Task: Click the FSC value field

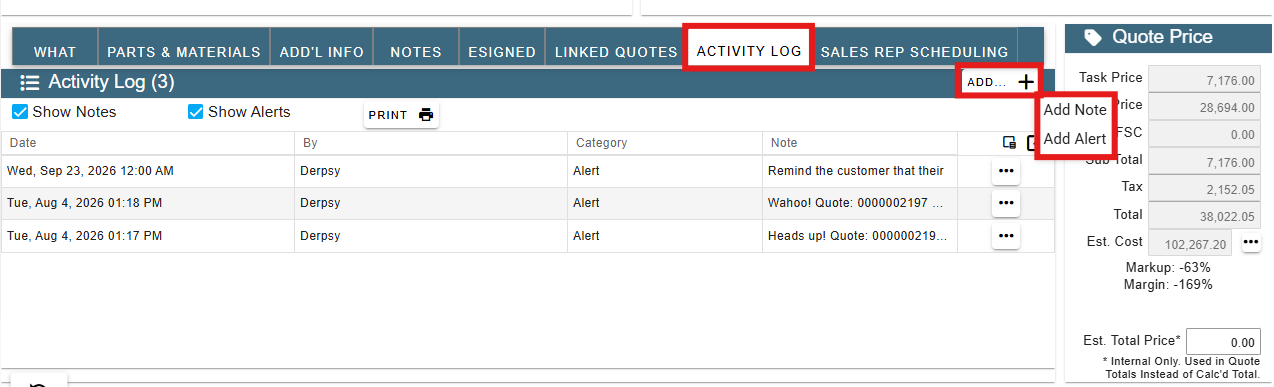Action: pos(1204,134)
